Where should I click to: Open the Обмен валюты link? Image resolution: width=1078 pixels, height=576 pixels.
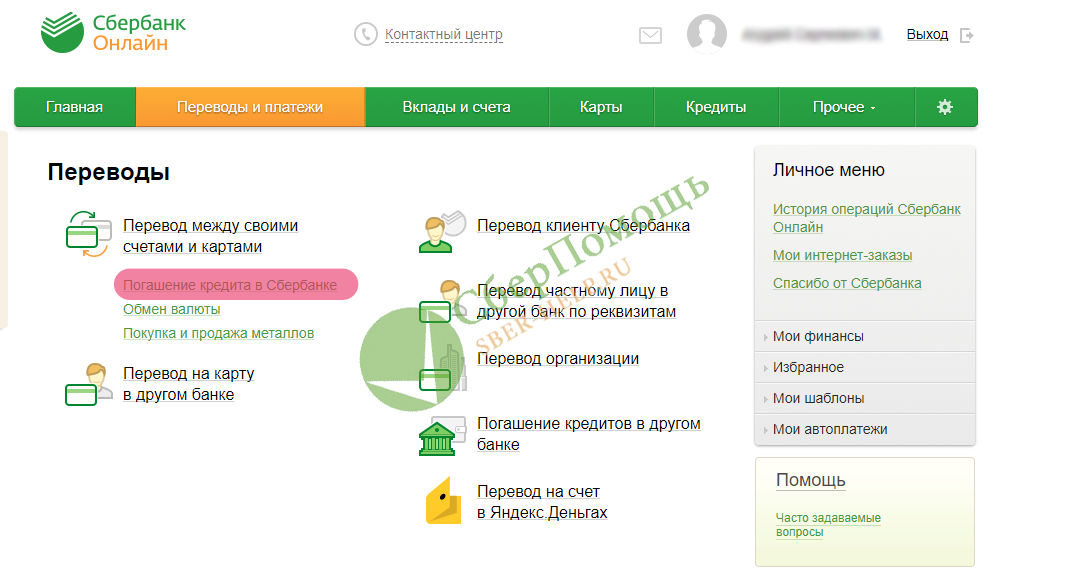[x=172, y=309]
